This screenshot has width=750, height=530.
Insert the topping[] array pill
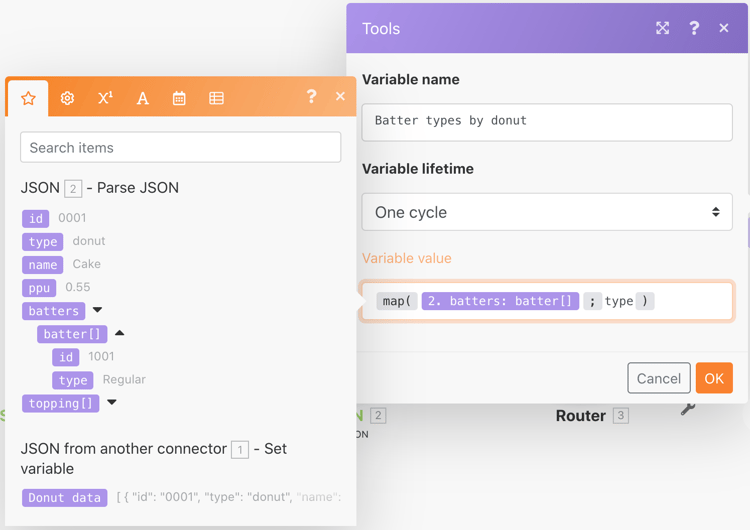[61, 403]
